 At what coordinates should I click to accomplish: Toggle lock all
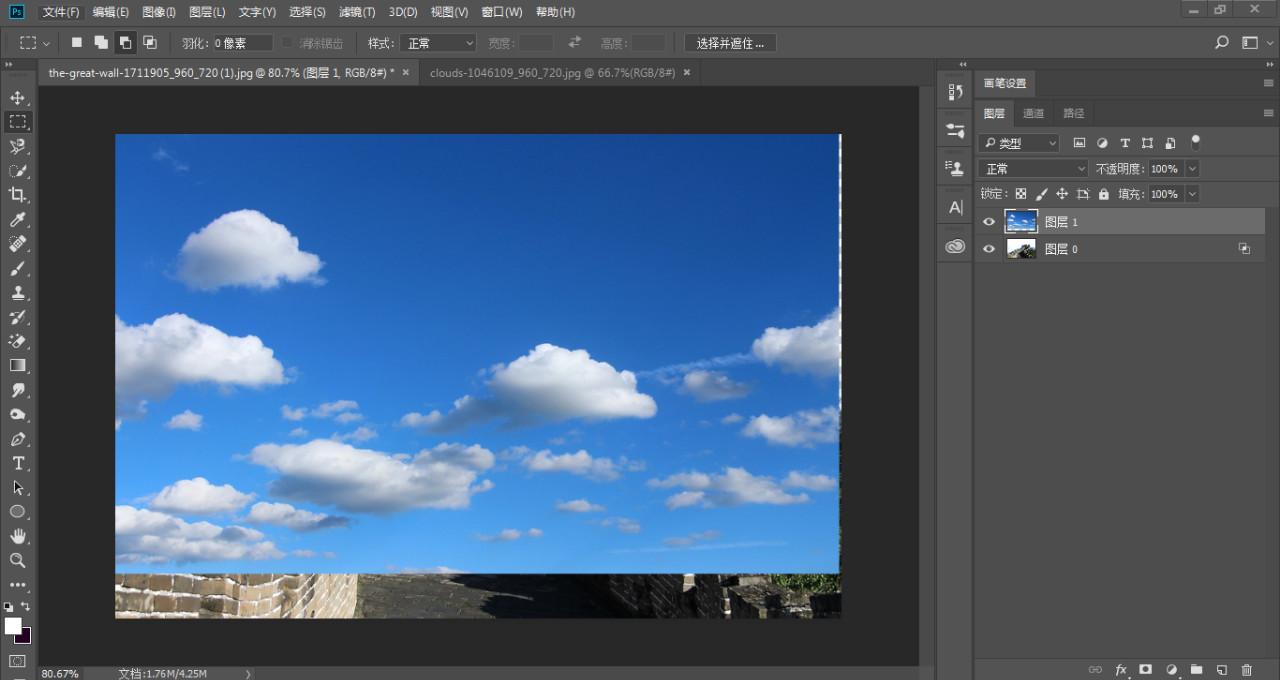[x=1104, y=194]
